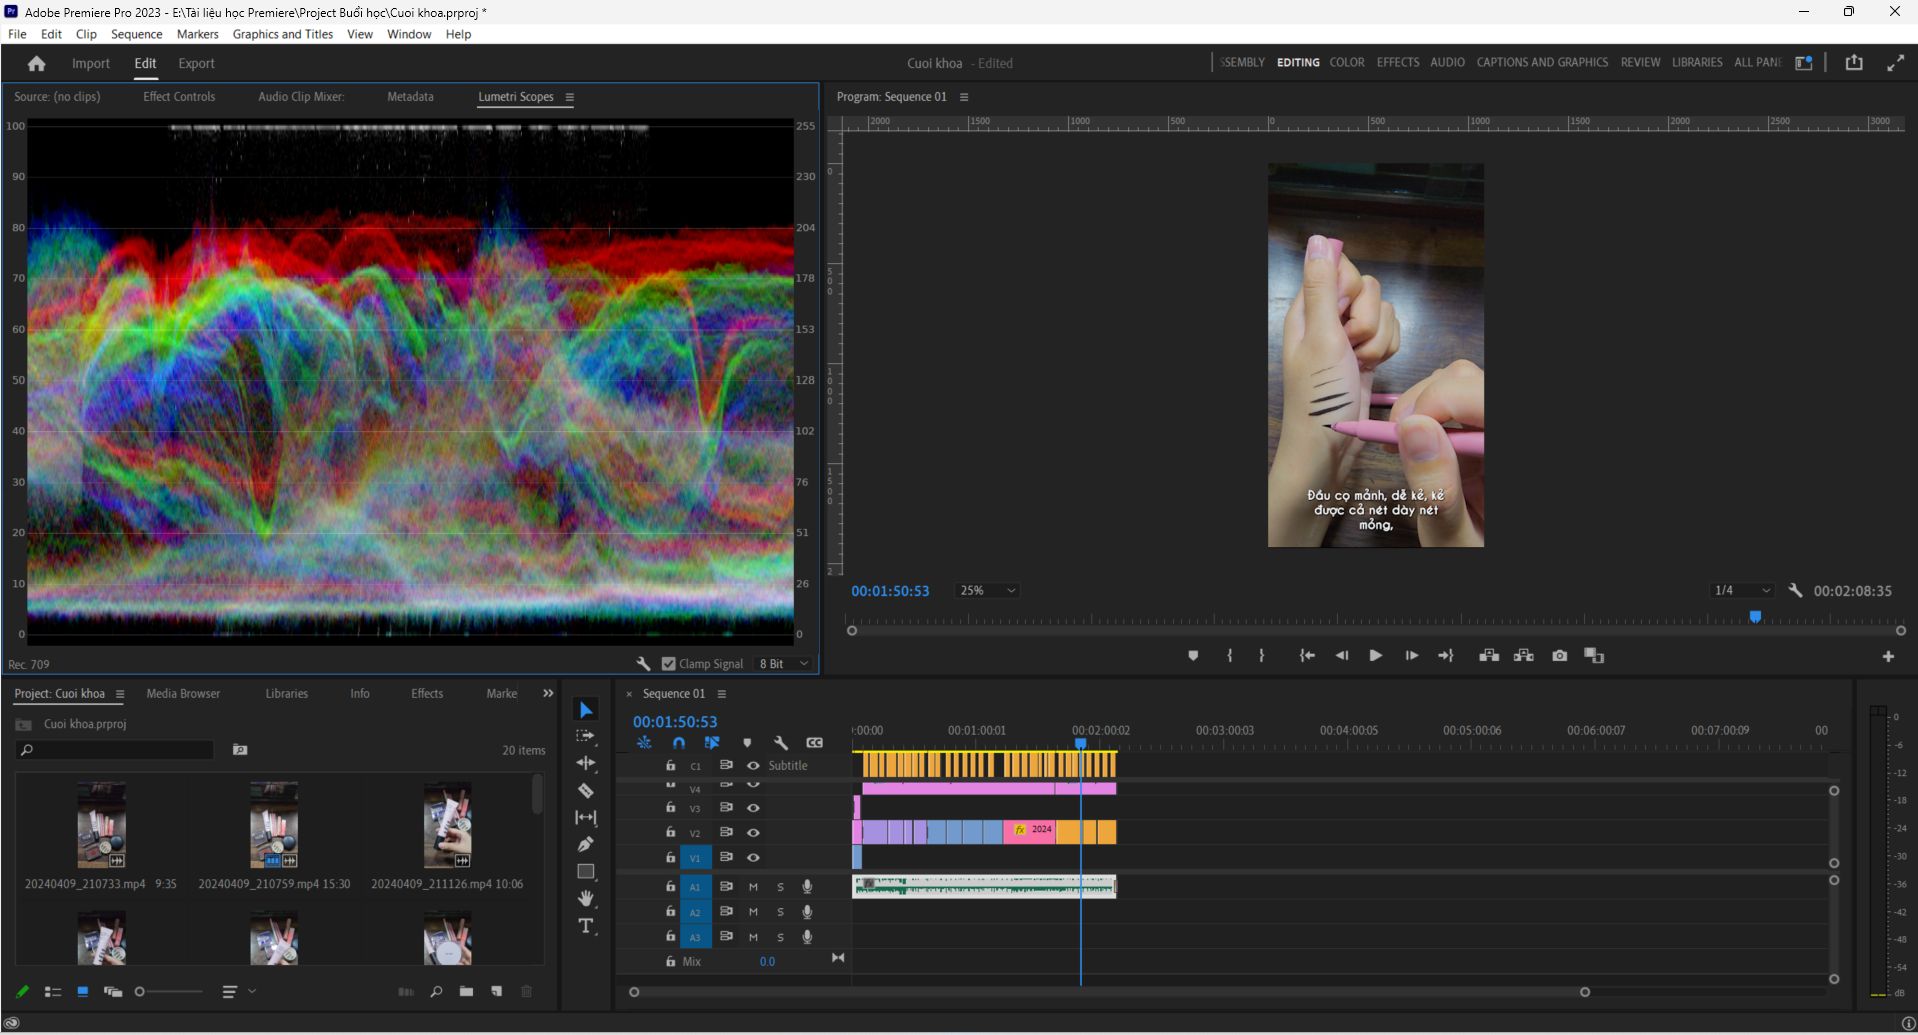Switch to COLOR workspace
This screenshot has height=1035, width=1918.
point(1346,62)
